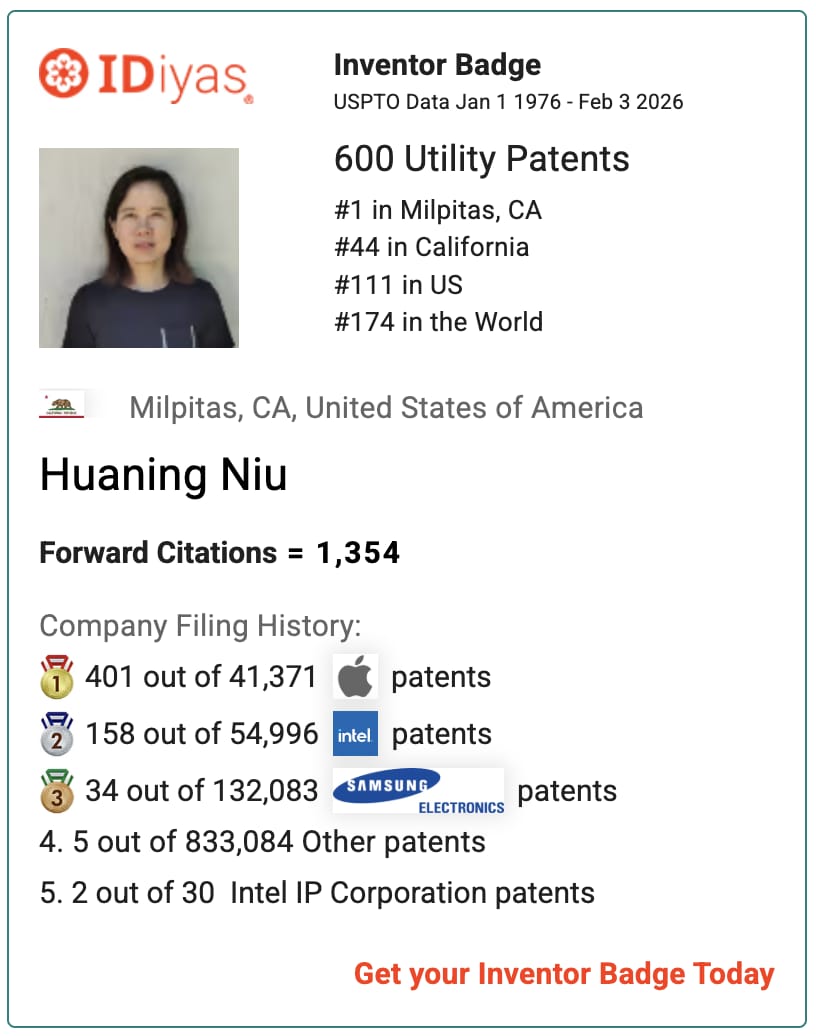The image size is (816, 1036).
Task: Click the 833,084 Other patents line
Action: 262,842
